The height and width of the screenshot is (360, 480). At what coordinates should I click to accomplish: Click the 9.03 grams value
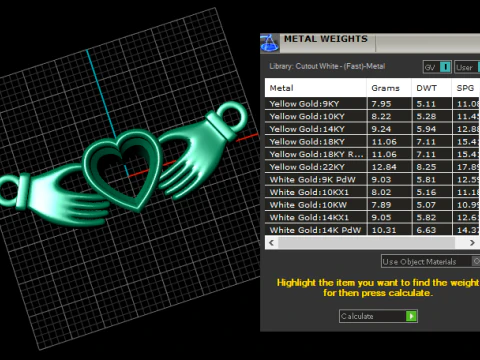381,180
